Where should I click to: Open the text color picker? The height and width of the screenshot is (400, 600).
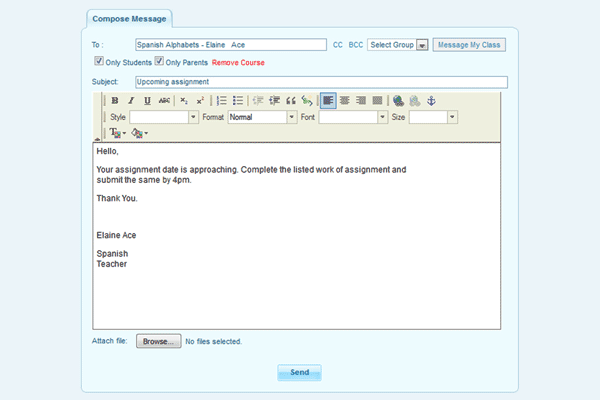click(116, 133)
